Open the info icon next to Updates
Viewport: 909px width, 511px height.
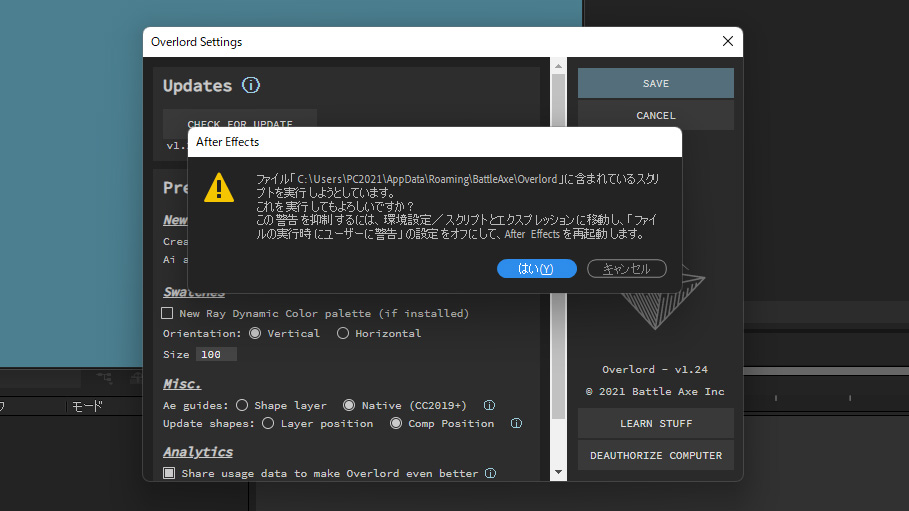coord(251,85)
